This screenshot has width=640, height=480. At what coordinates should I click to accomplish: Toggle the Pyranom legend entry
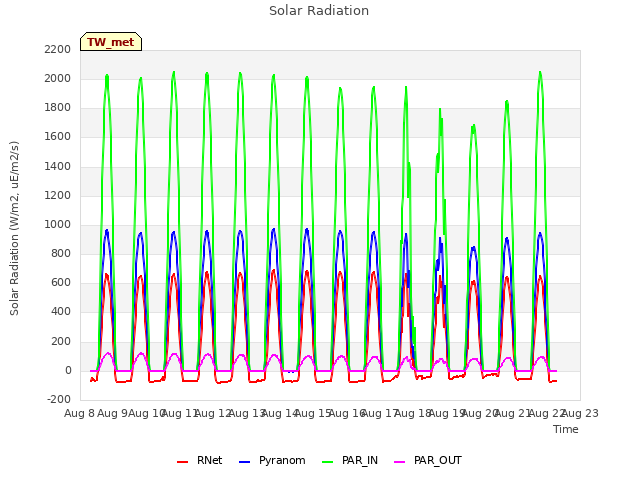coord(272,460)
